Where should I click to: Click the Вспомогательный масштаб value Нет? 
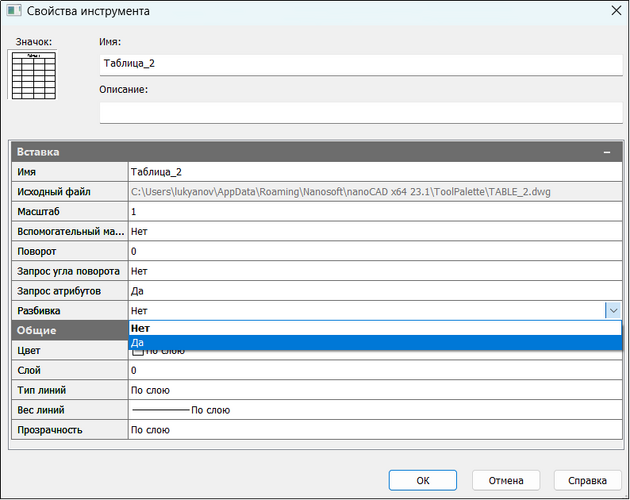click(x=375, y=232)
